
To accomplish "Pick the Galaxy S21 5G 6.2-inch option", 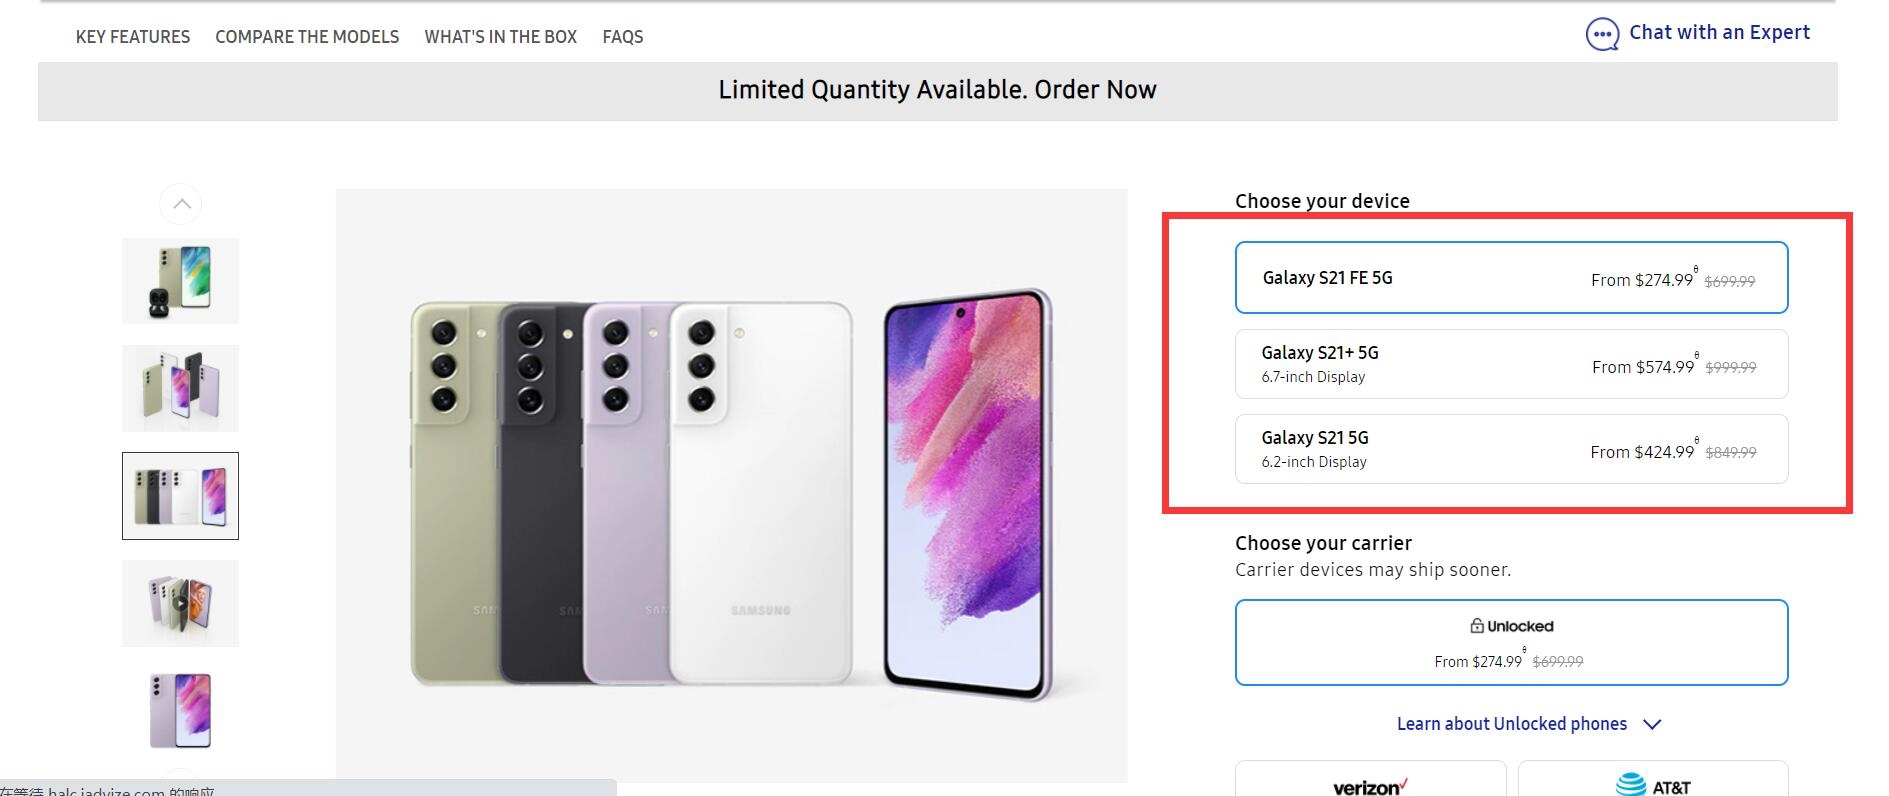I will click(x=1511, y=449).
